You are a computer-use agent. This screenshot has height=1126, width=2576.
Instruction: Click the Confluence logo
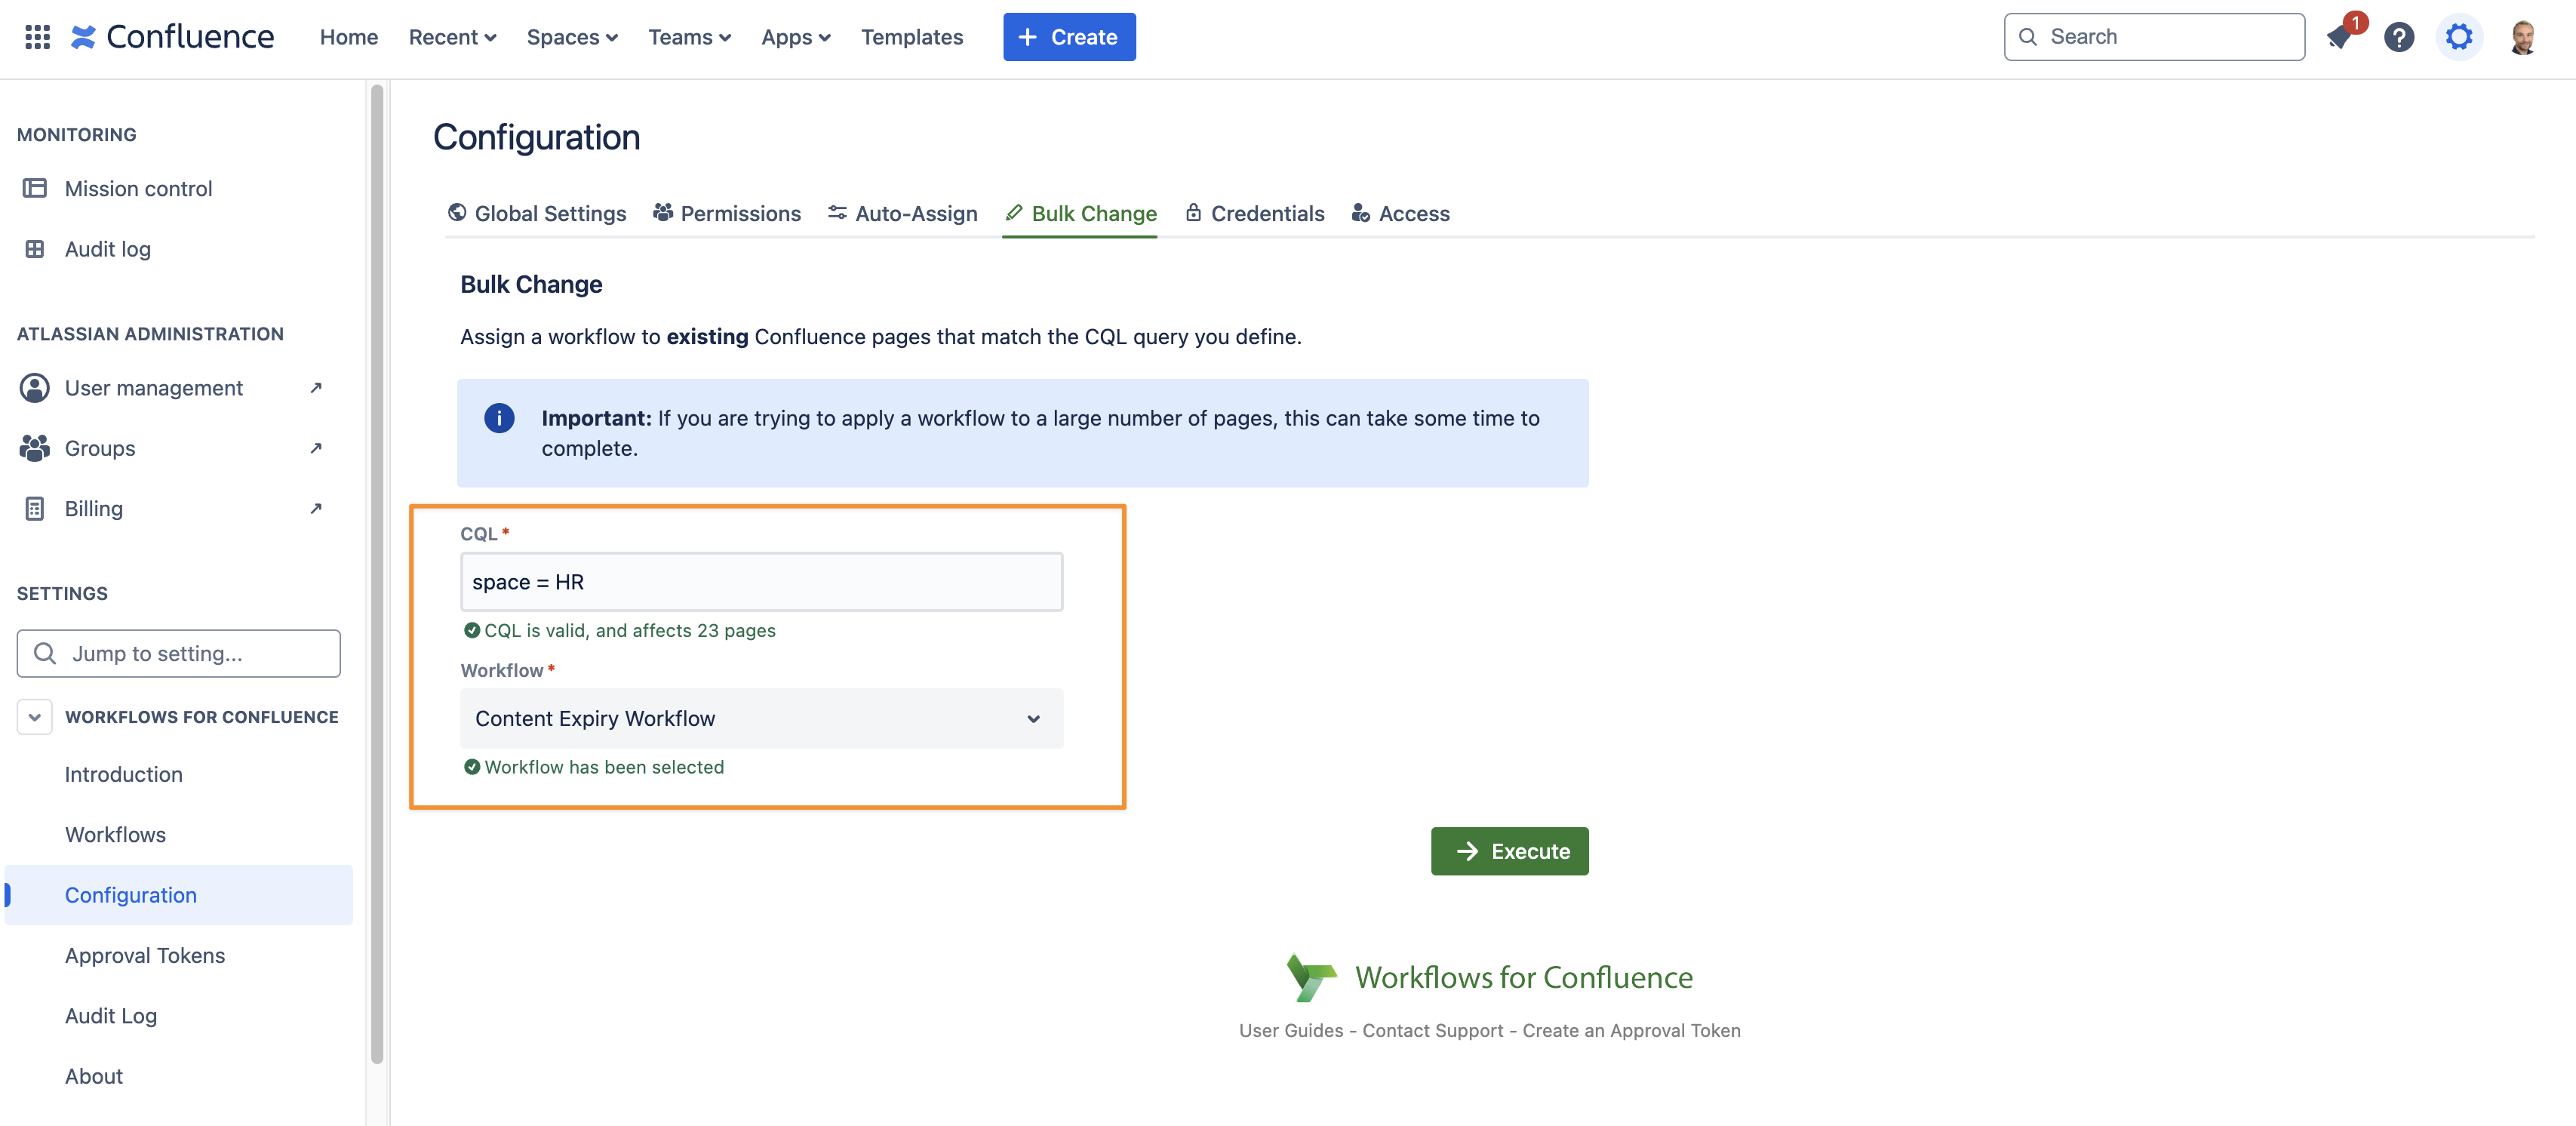tap(173, 37)
